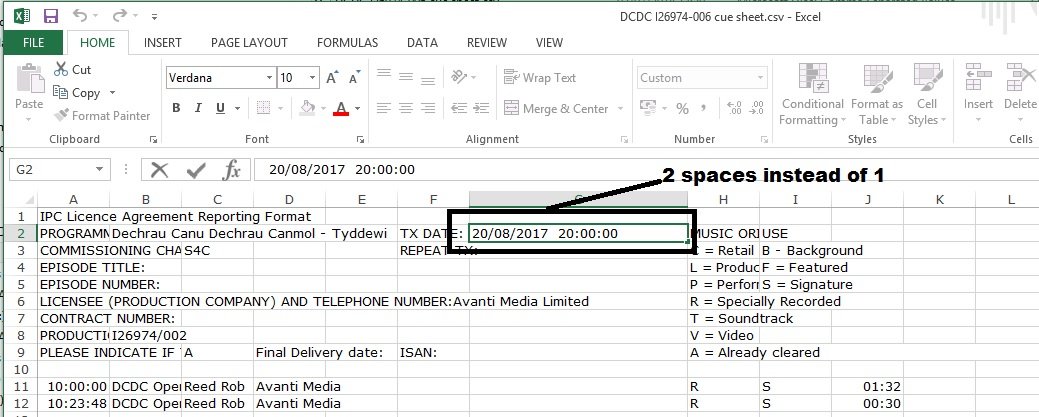Click Decrease Indent icon
The image size is (1039, 417).
click(459, 107)
